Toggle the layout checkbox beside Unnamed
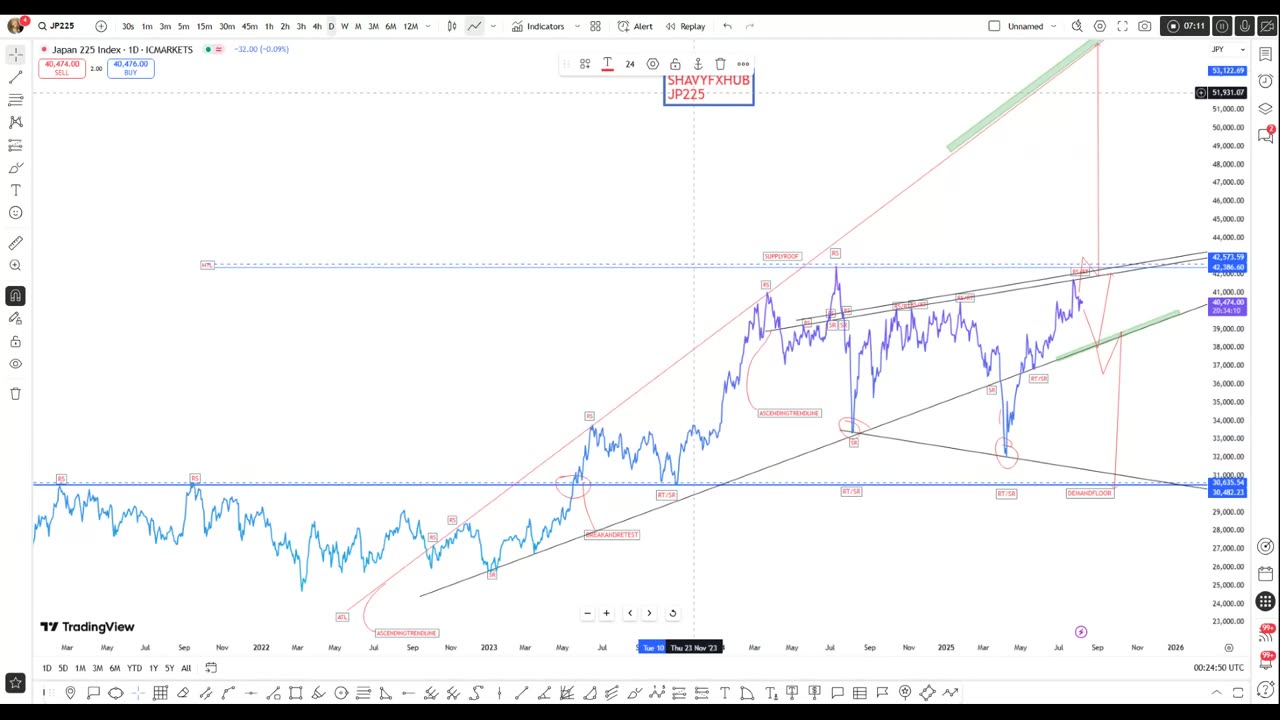 pyautogui.click(x=994, y=26)
